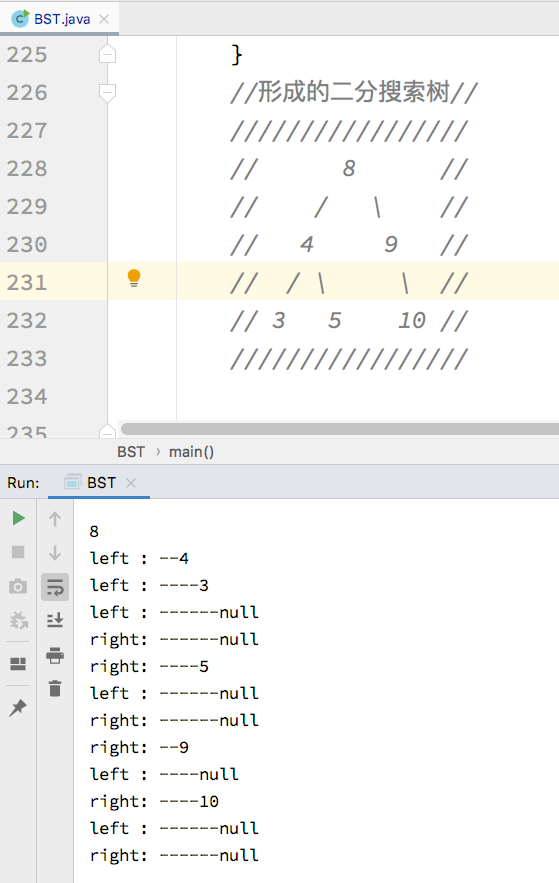Image resolution: width=559 pixels, height=883 pixels.
Task: Rerun BST with the green play icon
Action: pyautogui.click(x=19, y=518)
